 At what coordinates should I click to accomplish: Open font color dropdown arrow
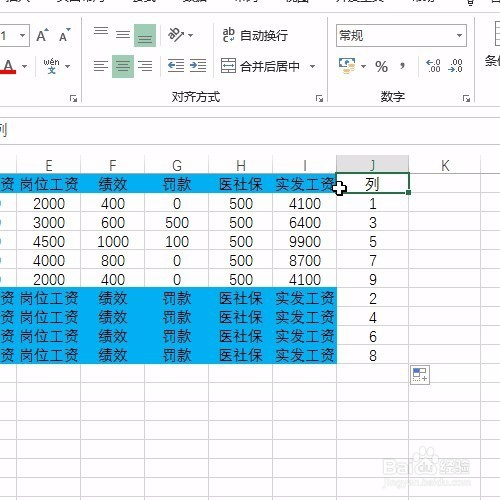point(24,66)
